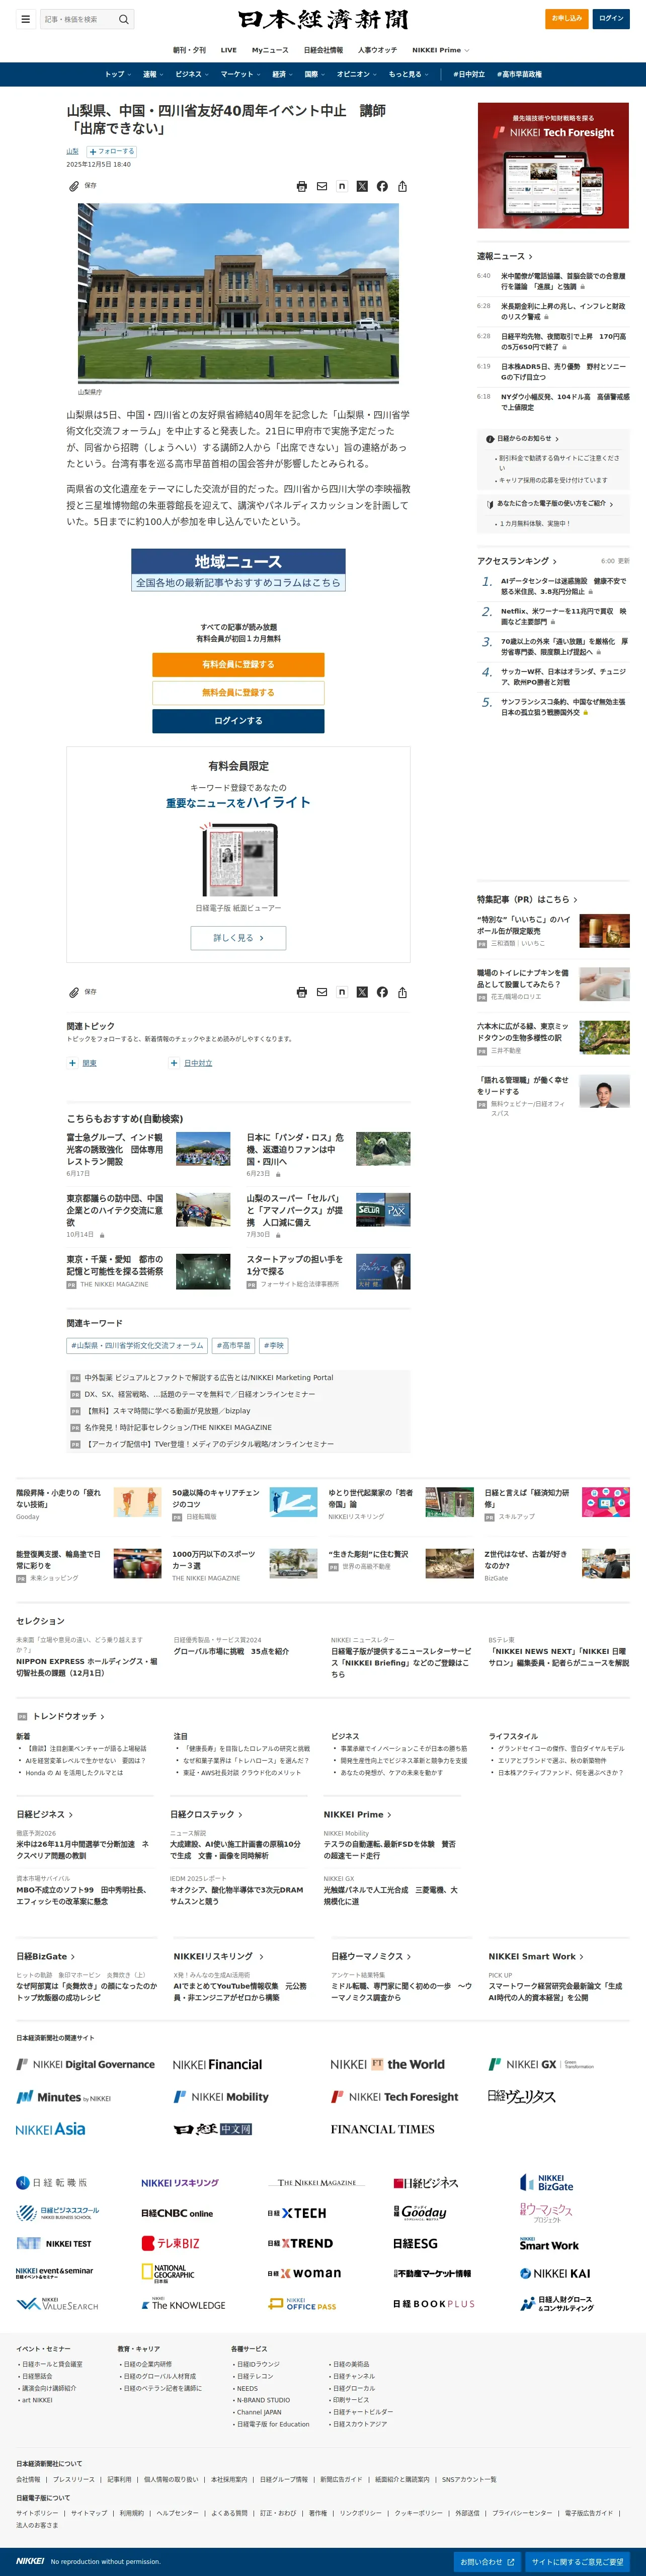Open the 人事ウオッチ header menu item
Screen dimensions: 646x2576
pos(377,50)
